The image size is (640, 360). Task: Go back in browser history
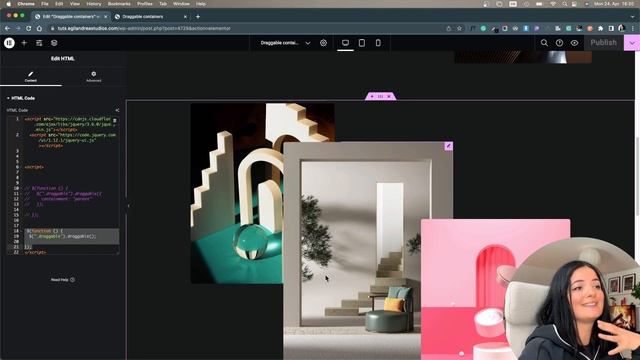(7, 29)
